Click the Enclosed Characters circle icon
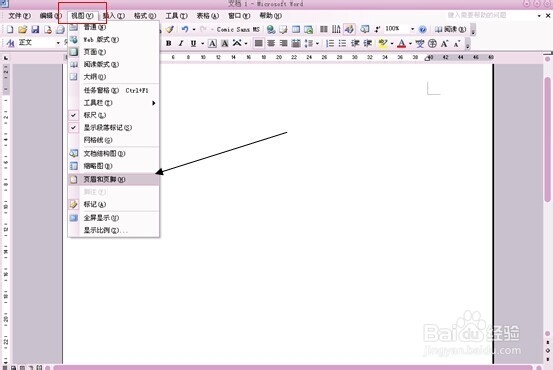Image resolution: width=553 pixels, height=370 pixels. point(432,43)
